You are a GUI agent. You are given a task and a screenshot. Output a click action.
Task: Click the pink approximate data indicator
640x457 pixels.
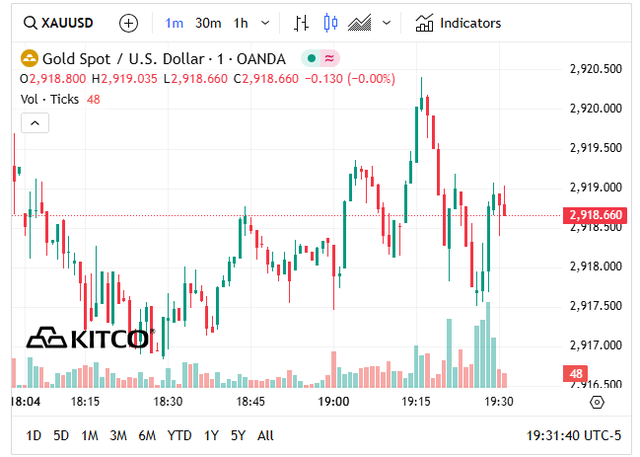[x=329, y=59]
